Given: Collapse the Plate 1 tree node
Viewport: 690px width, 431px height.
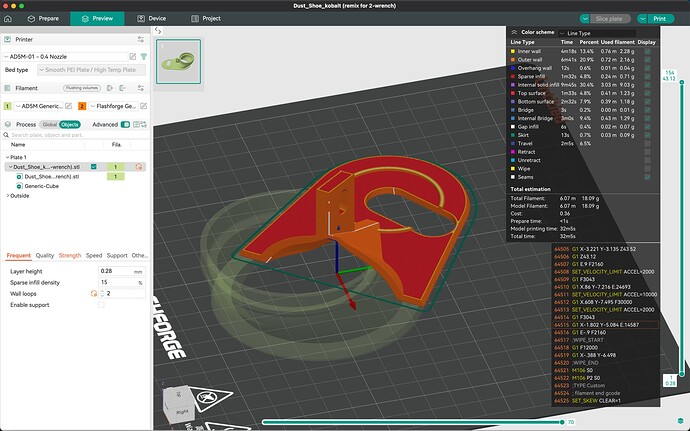Looking at the screenshot, I should [5, 157].
